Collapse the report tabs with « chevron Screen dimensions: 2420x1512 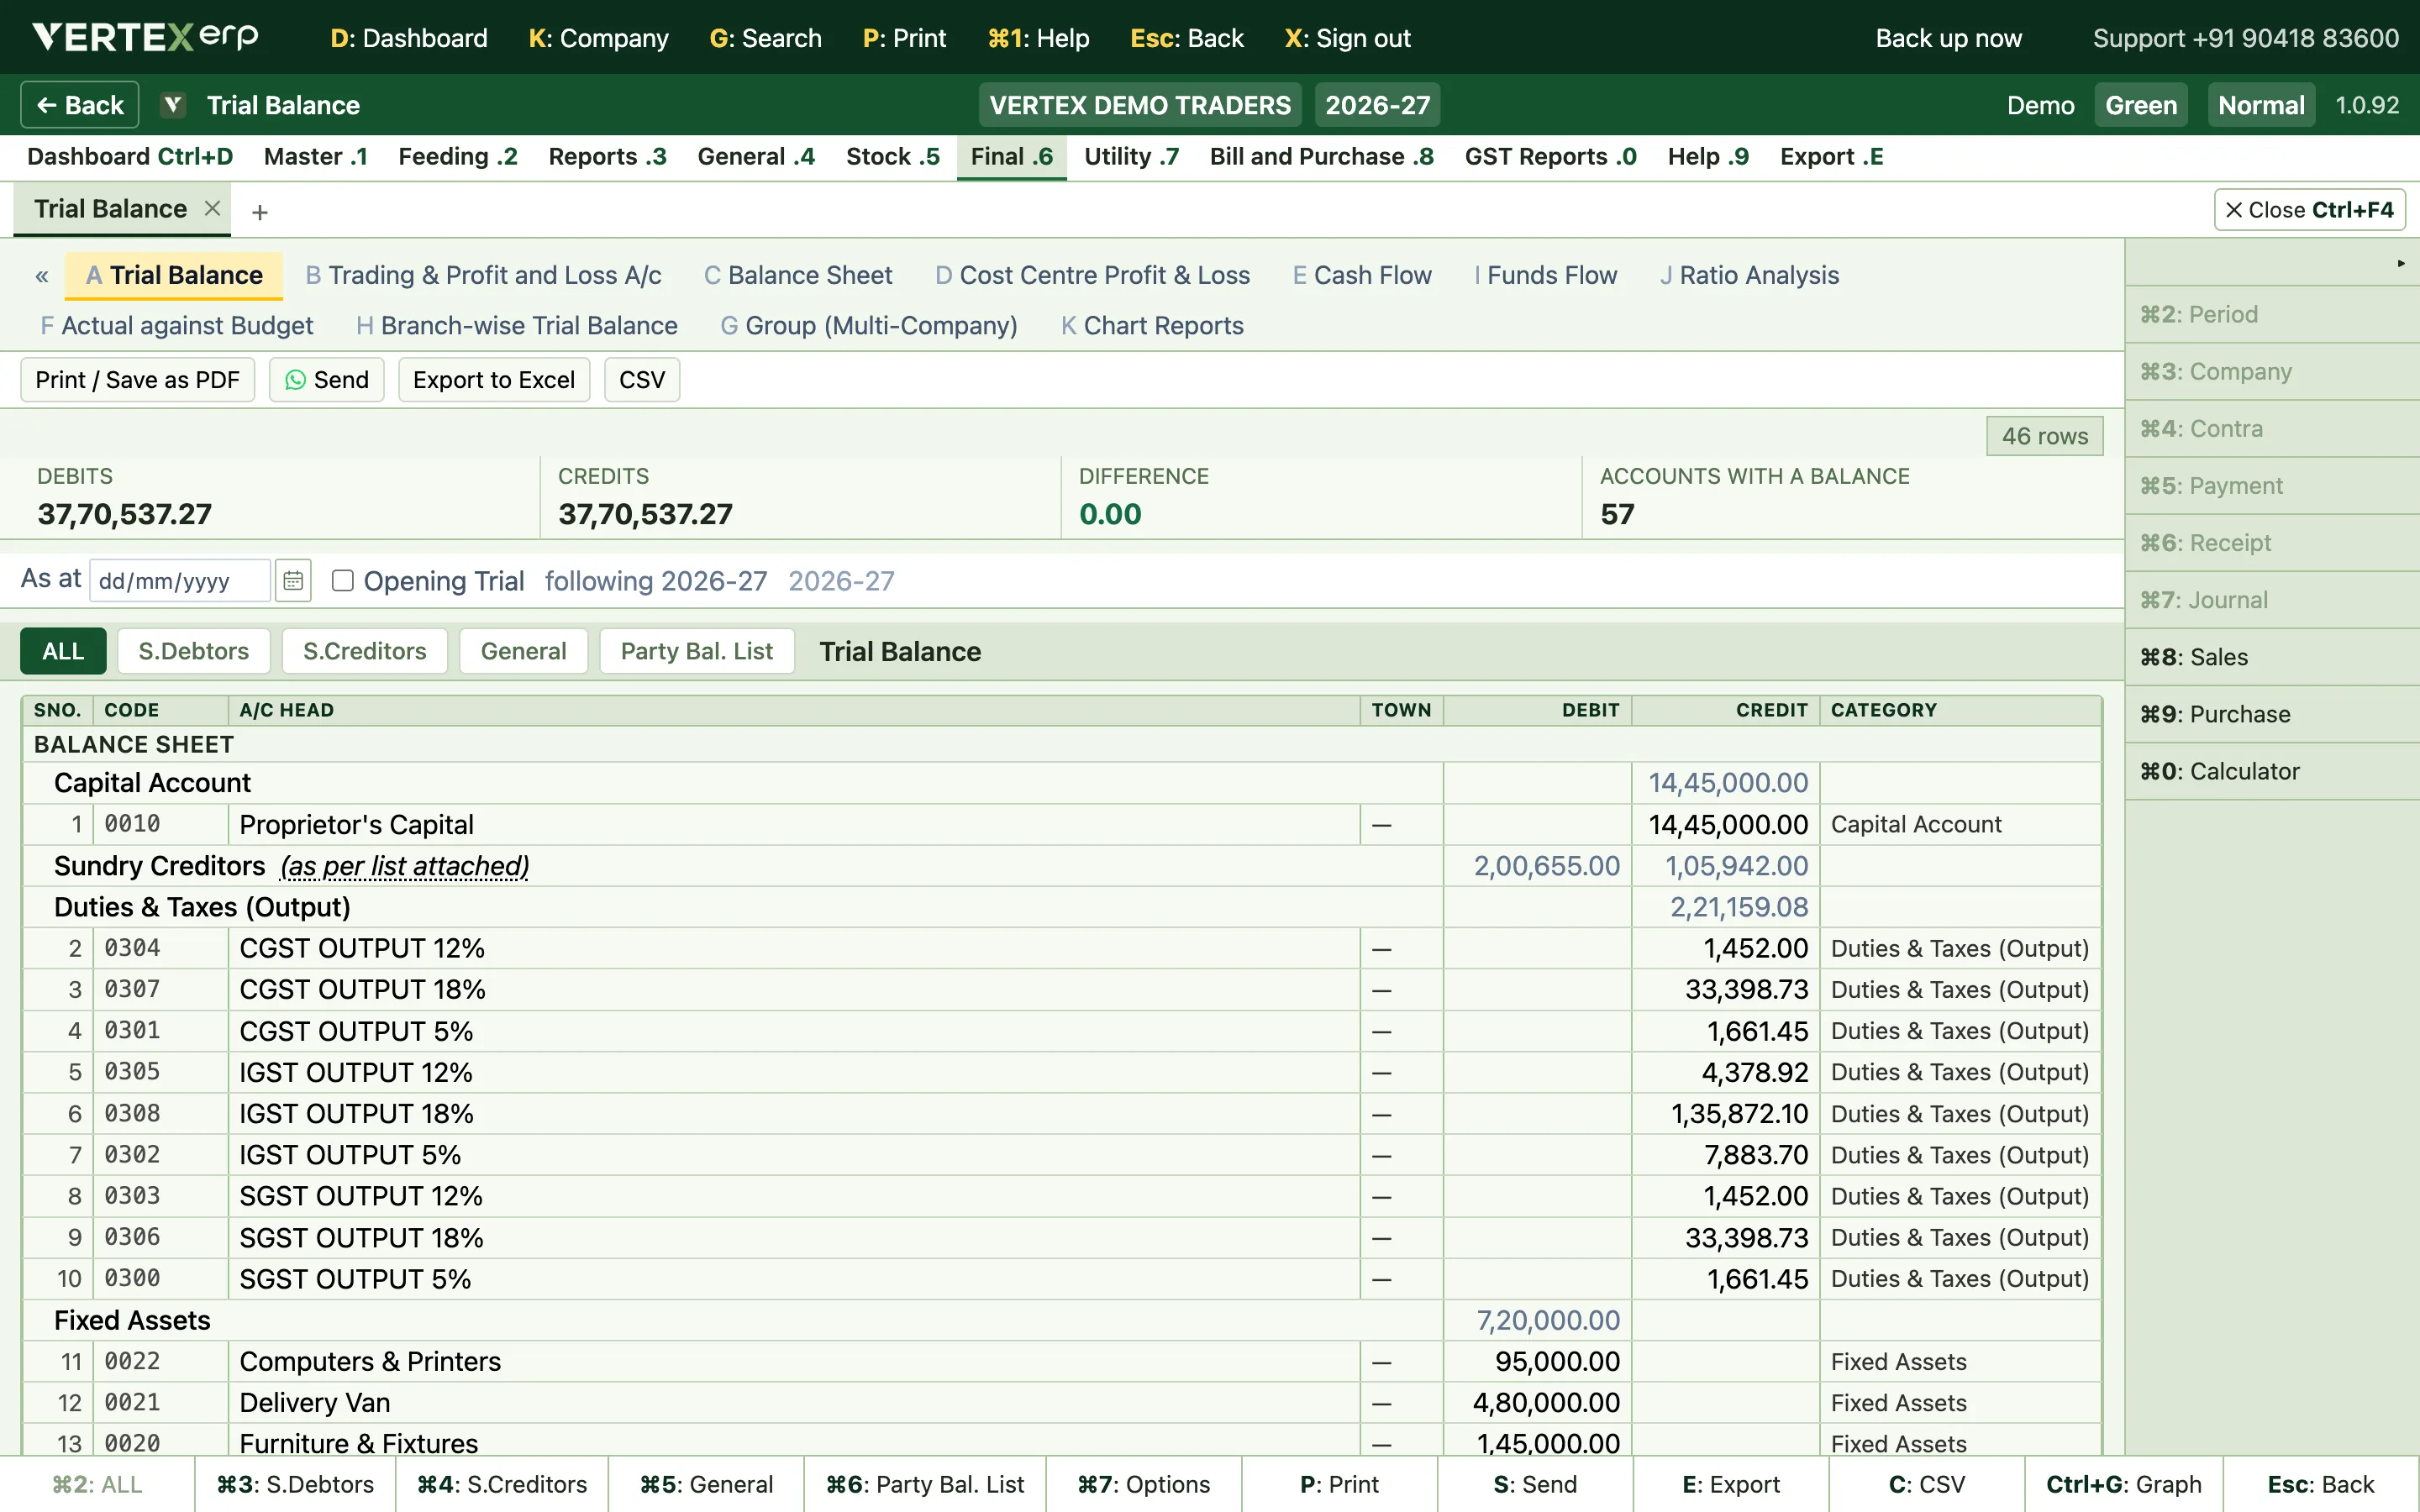(42, 276)
